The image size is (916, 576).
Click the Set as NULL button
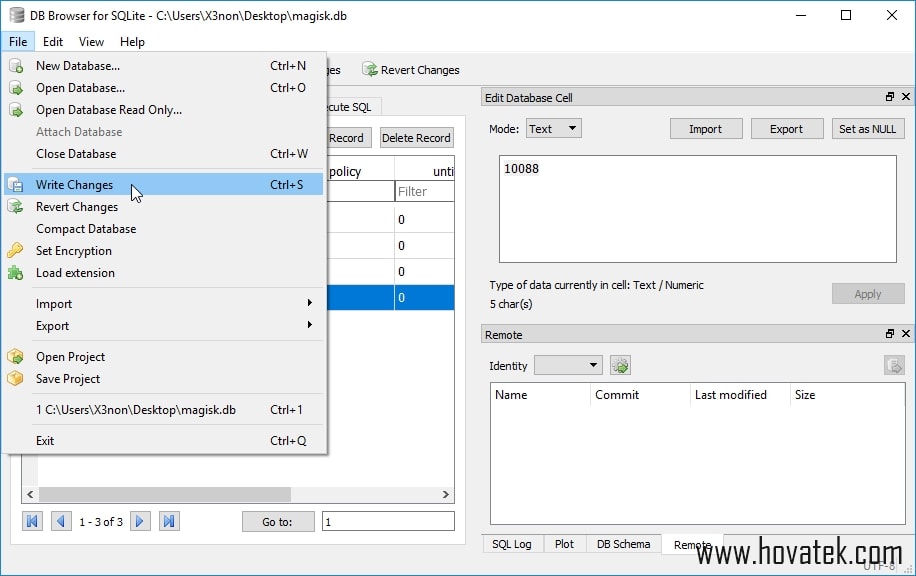[868, 129]
